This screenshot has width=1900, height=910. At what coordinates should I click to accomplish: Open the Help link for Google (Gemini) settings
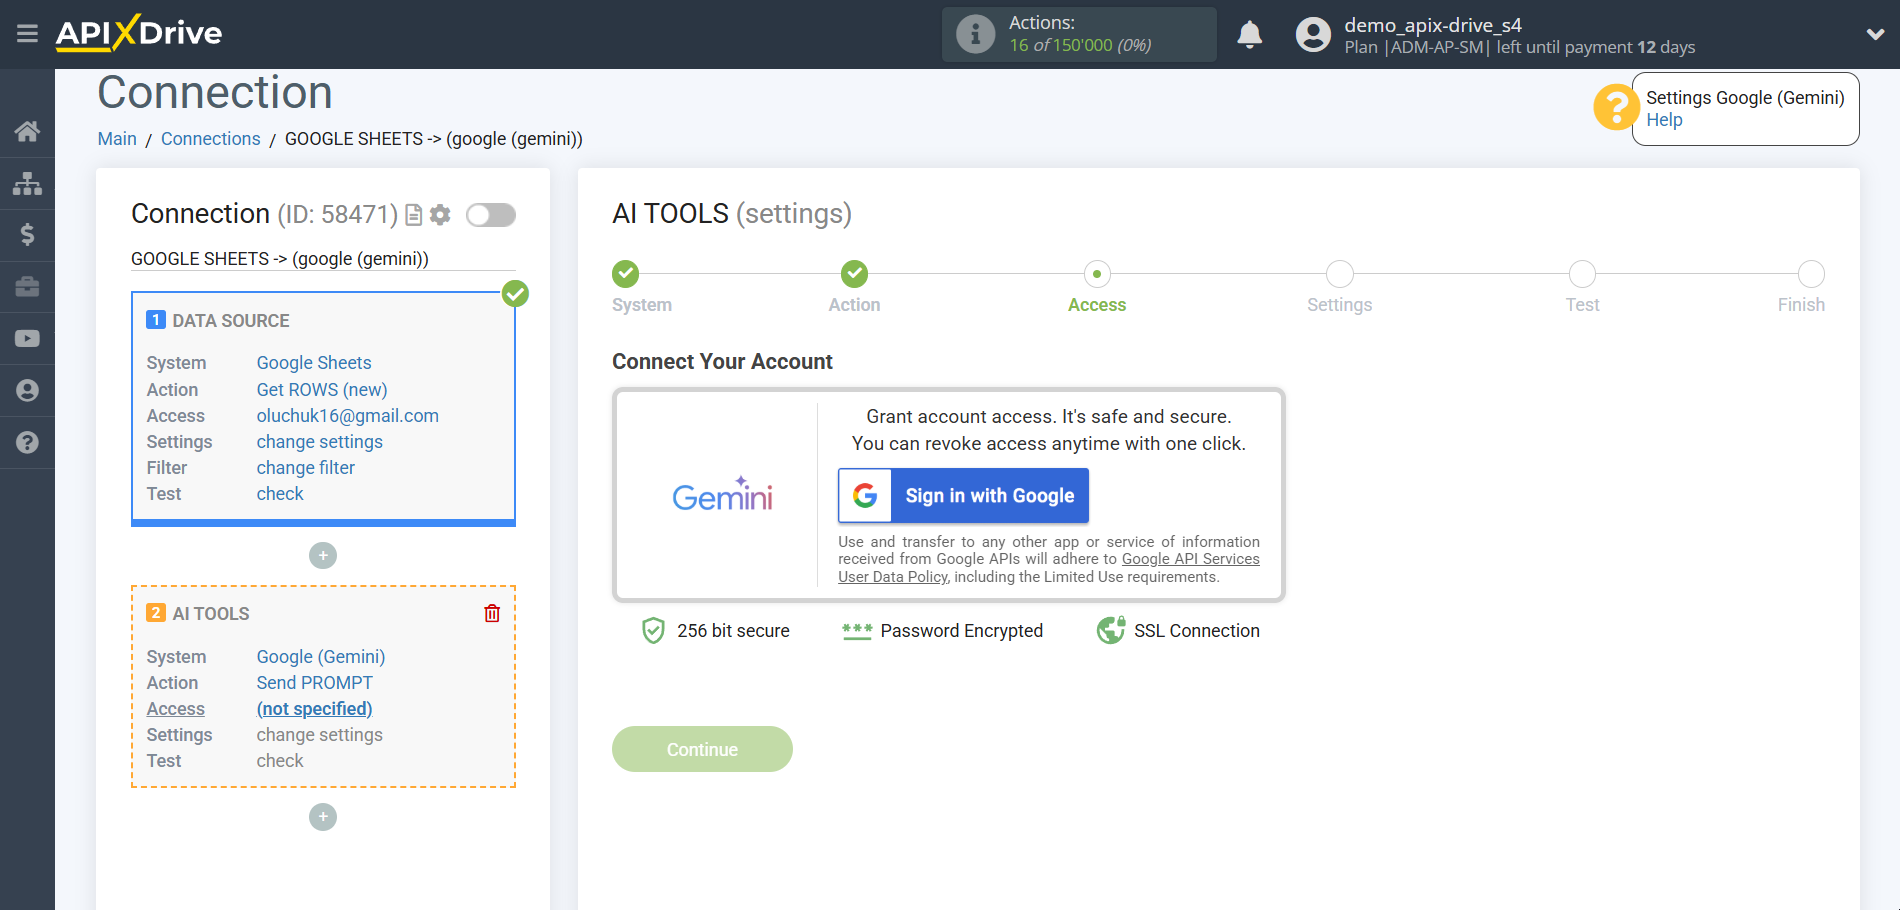1664,119
